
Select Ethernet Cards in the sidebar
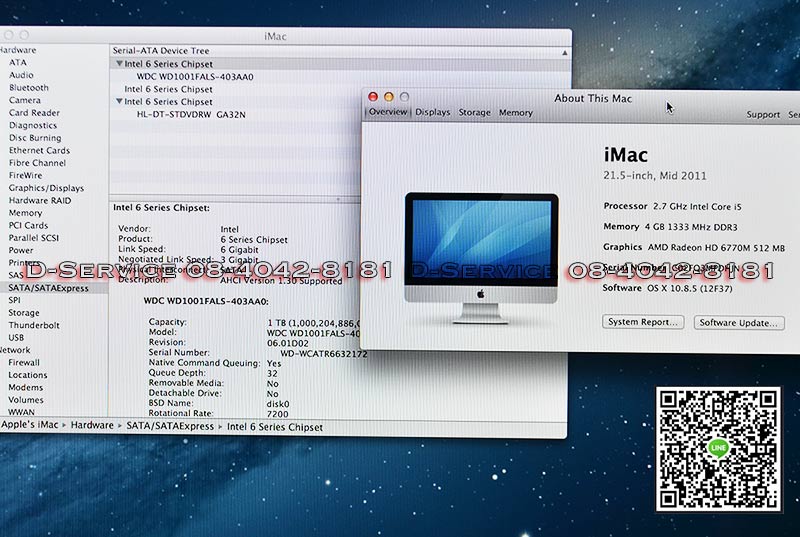click(39, 150)
